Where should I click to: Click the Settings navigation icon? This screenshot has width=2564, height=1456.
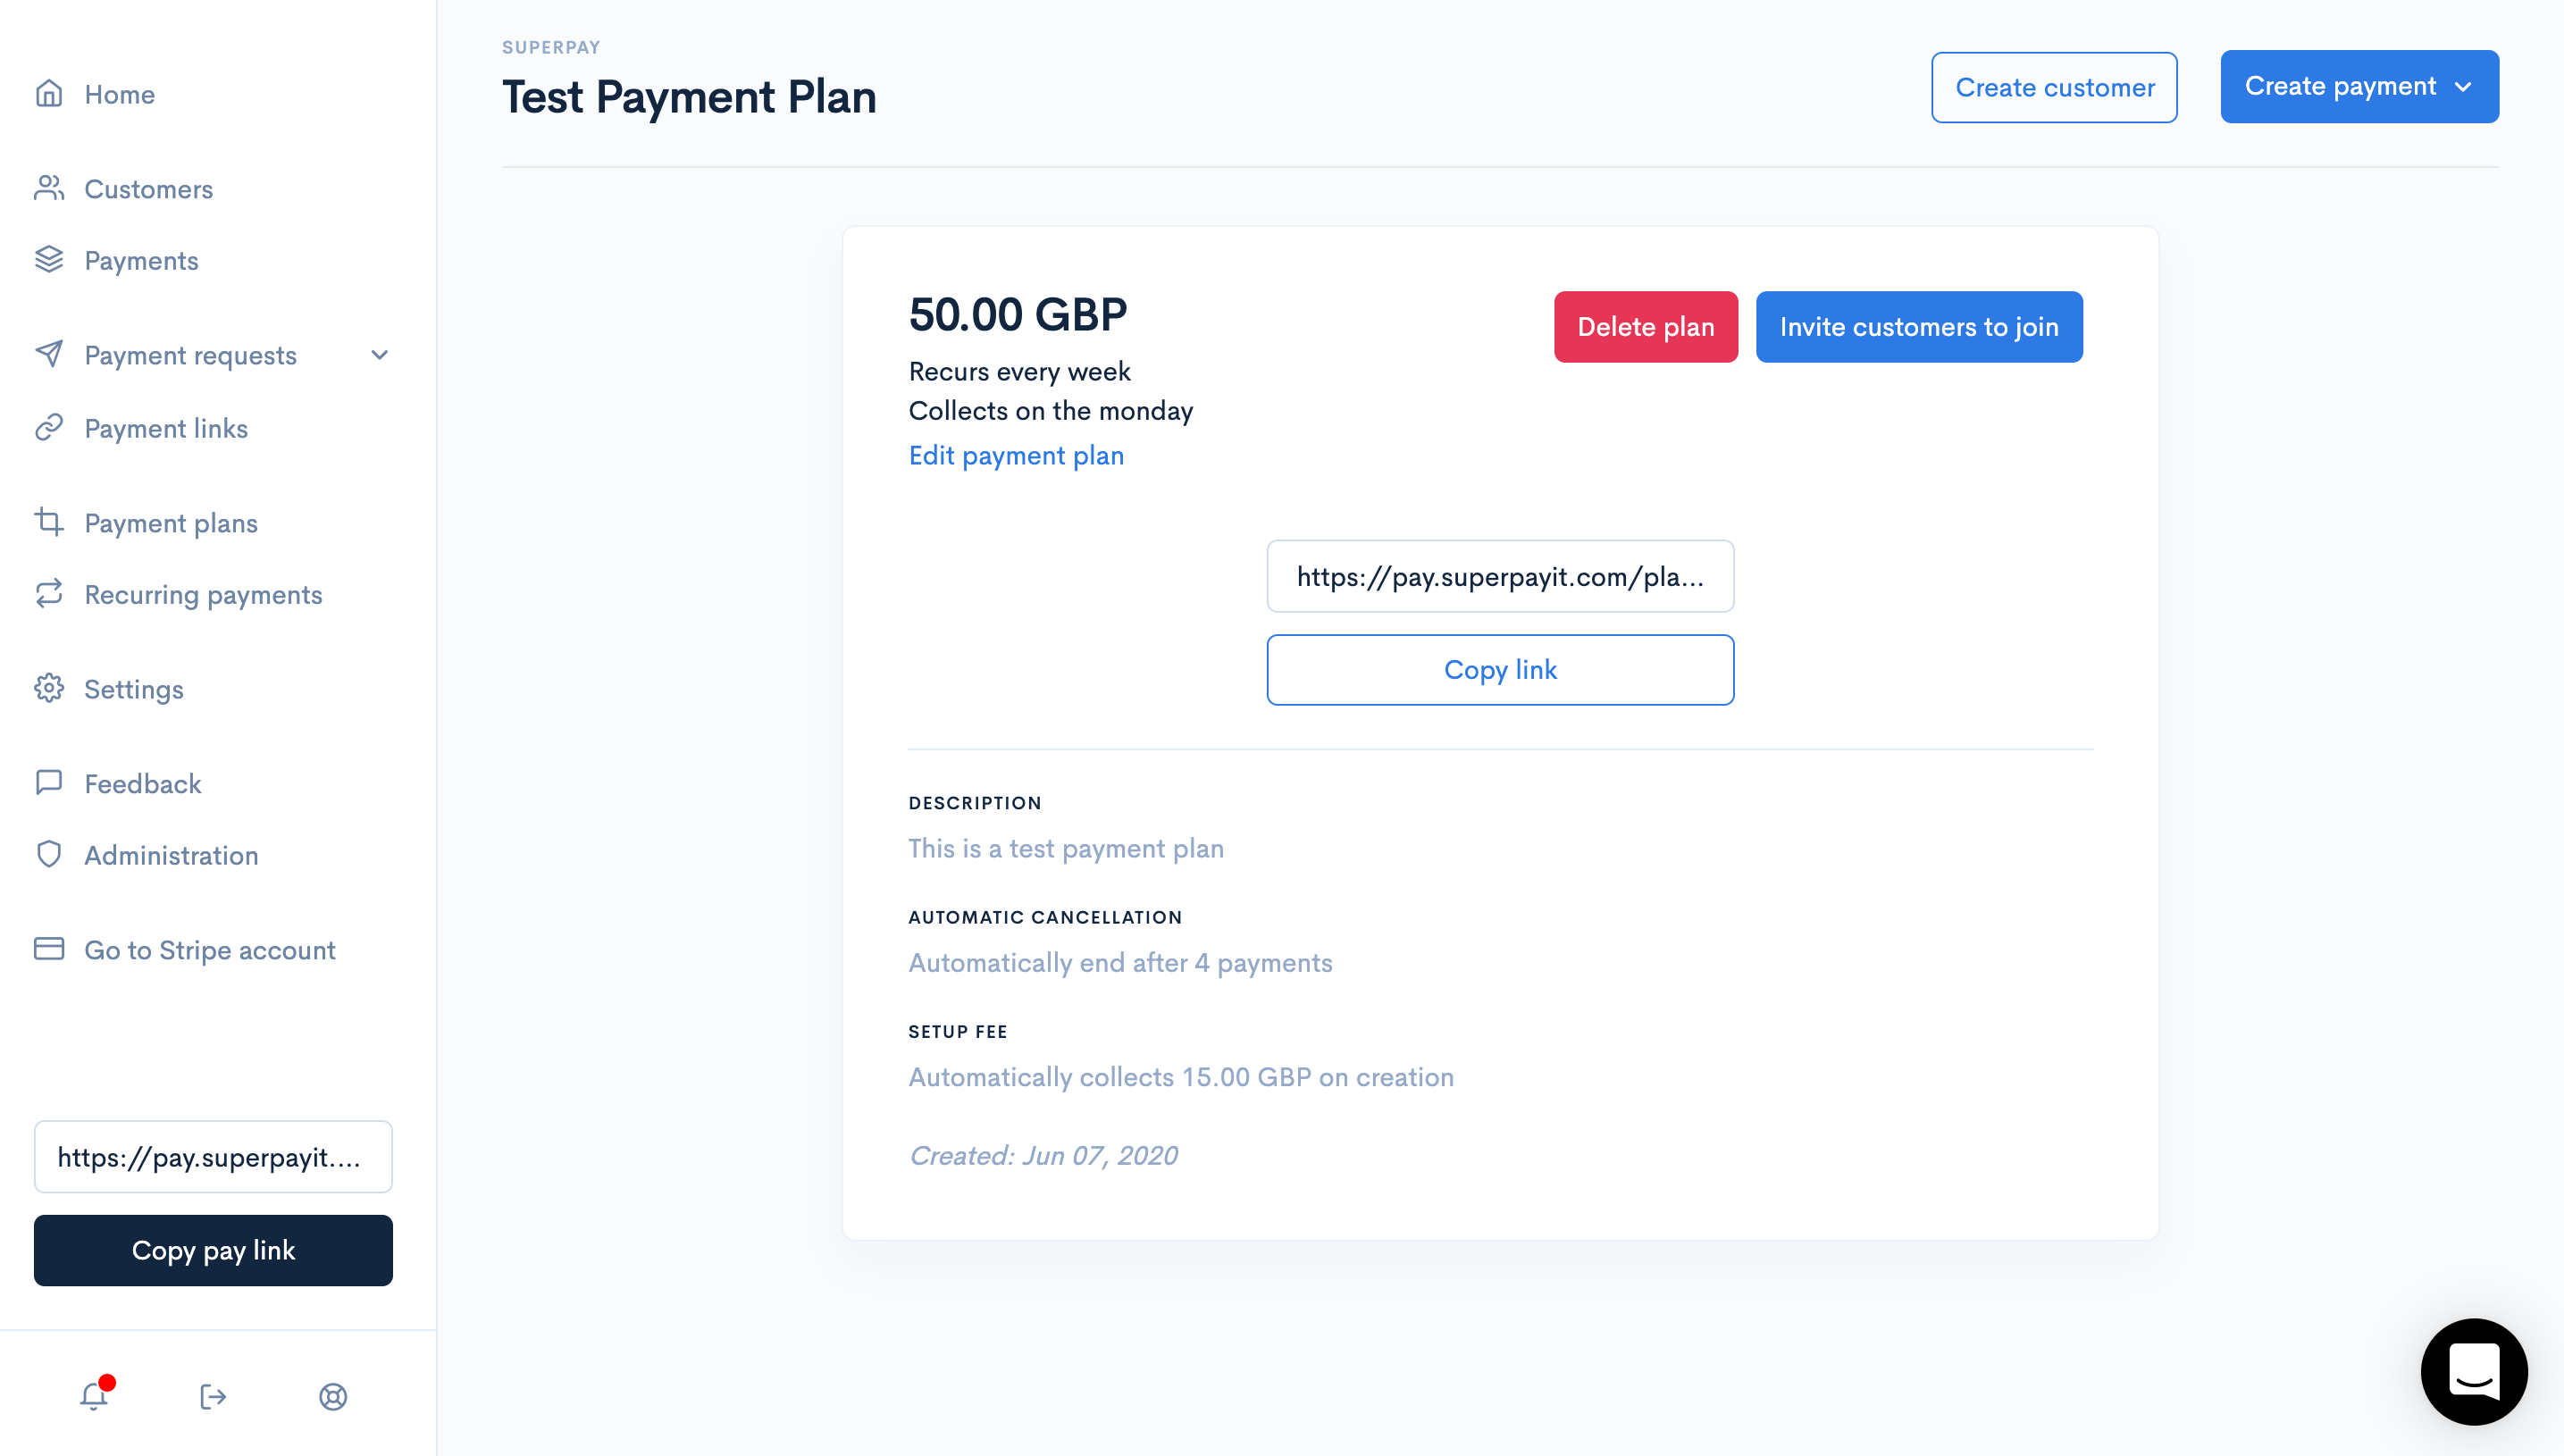pos(49,689)
